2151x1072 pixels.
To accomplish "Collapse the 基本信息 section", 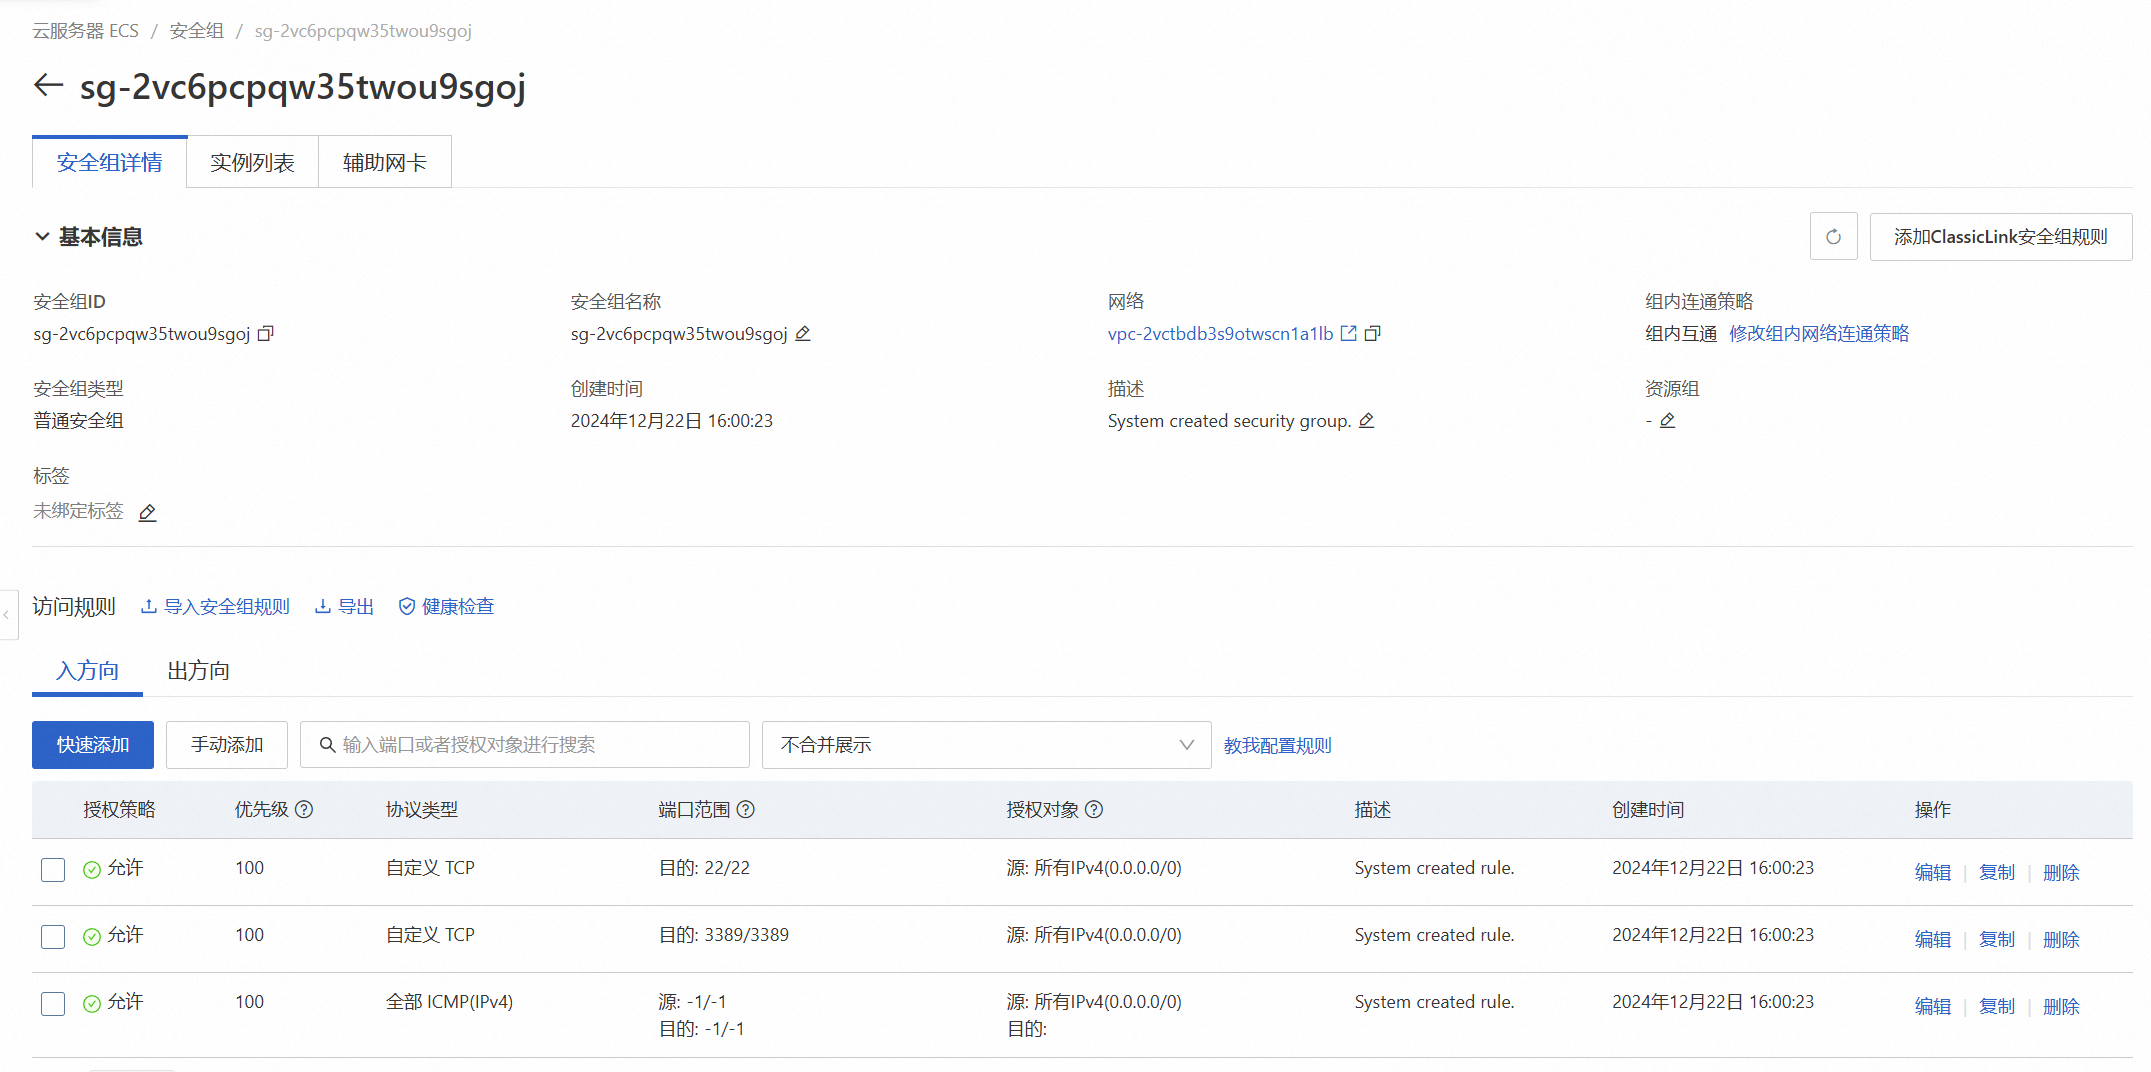I will (42, 237).
